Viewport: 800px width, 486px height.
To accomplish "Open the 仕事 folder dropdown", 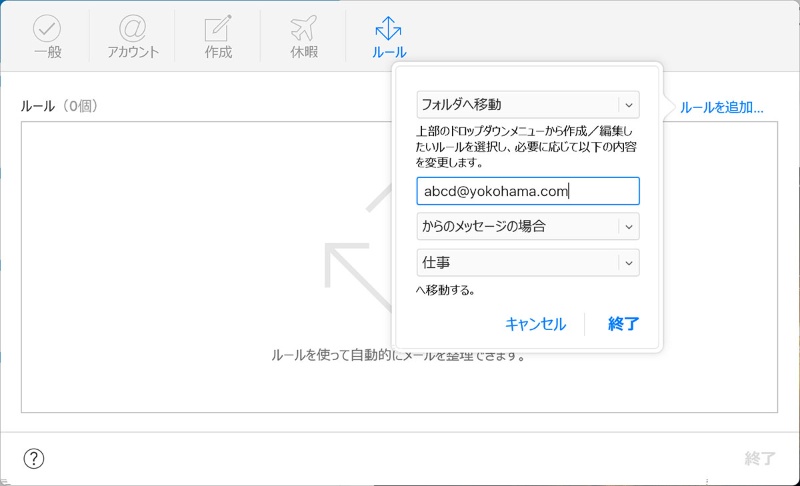I will click(x=527, y=262).
